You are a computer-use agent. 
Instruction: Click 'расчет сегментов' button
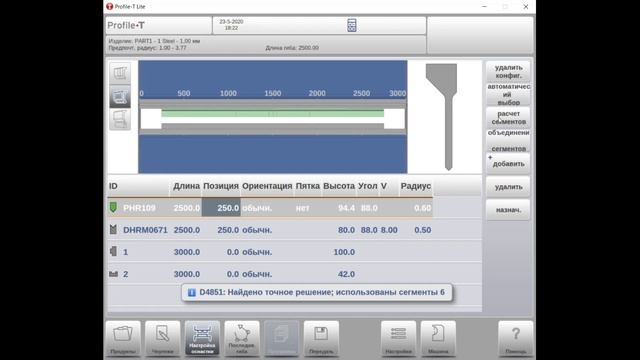(508, 118)
